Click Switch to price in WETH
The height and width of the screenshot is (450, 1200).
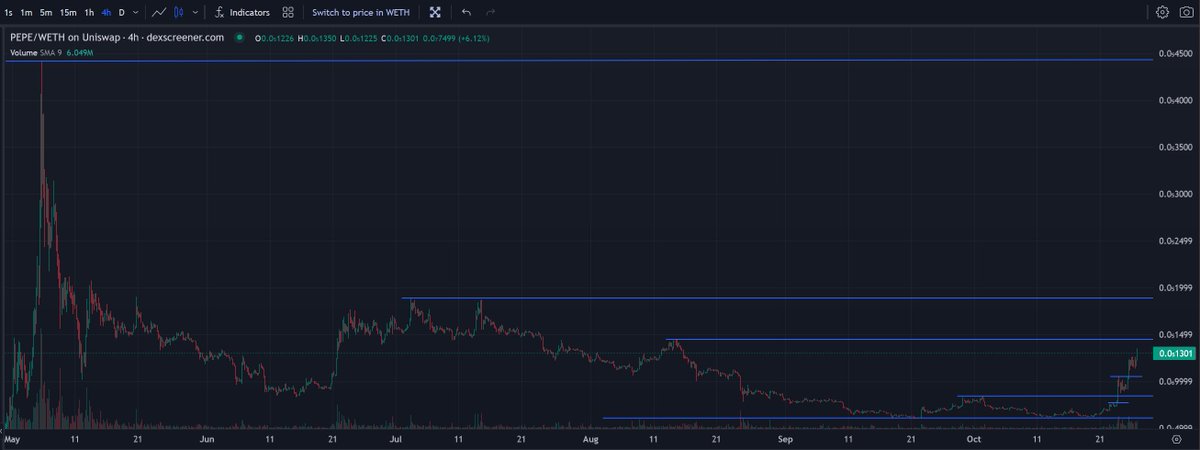360,12
